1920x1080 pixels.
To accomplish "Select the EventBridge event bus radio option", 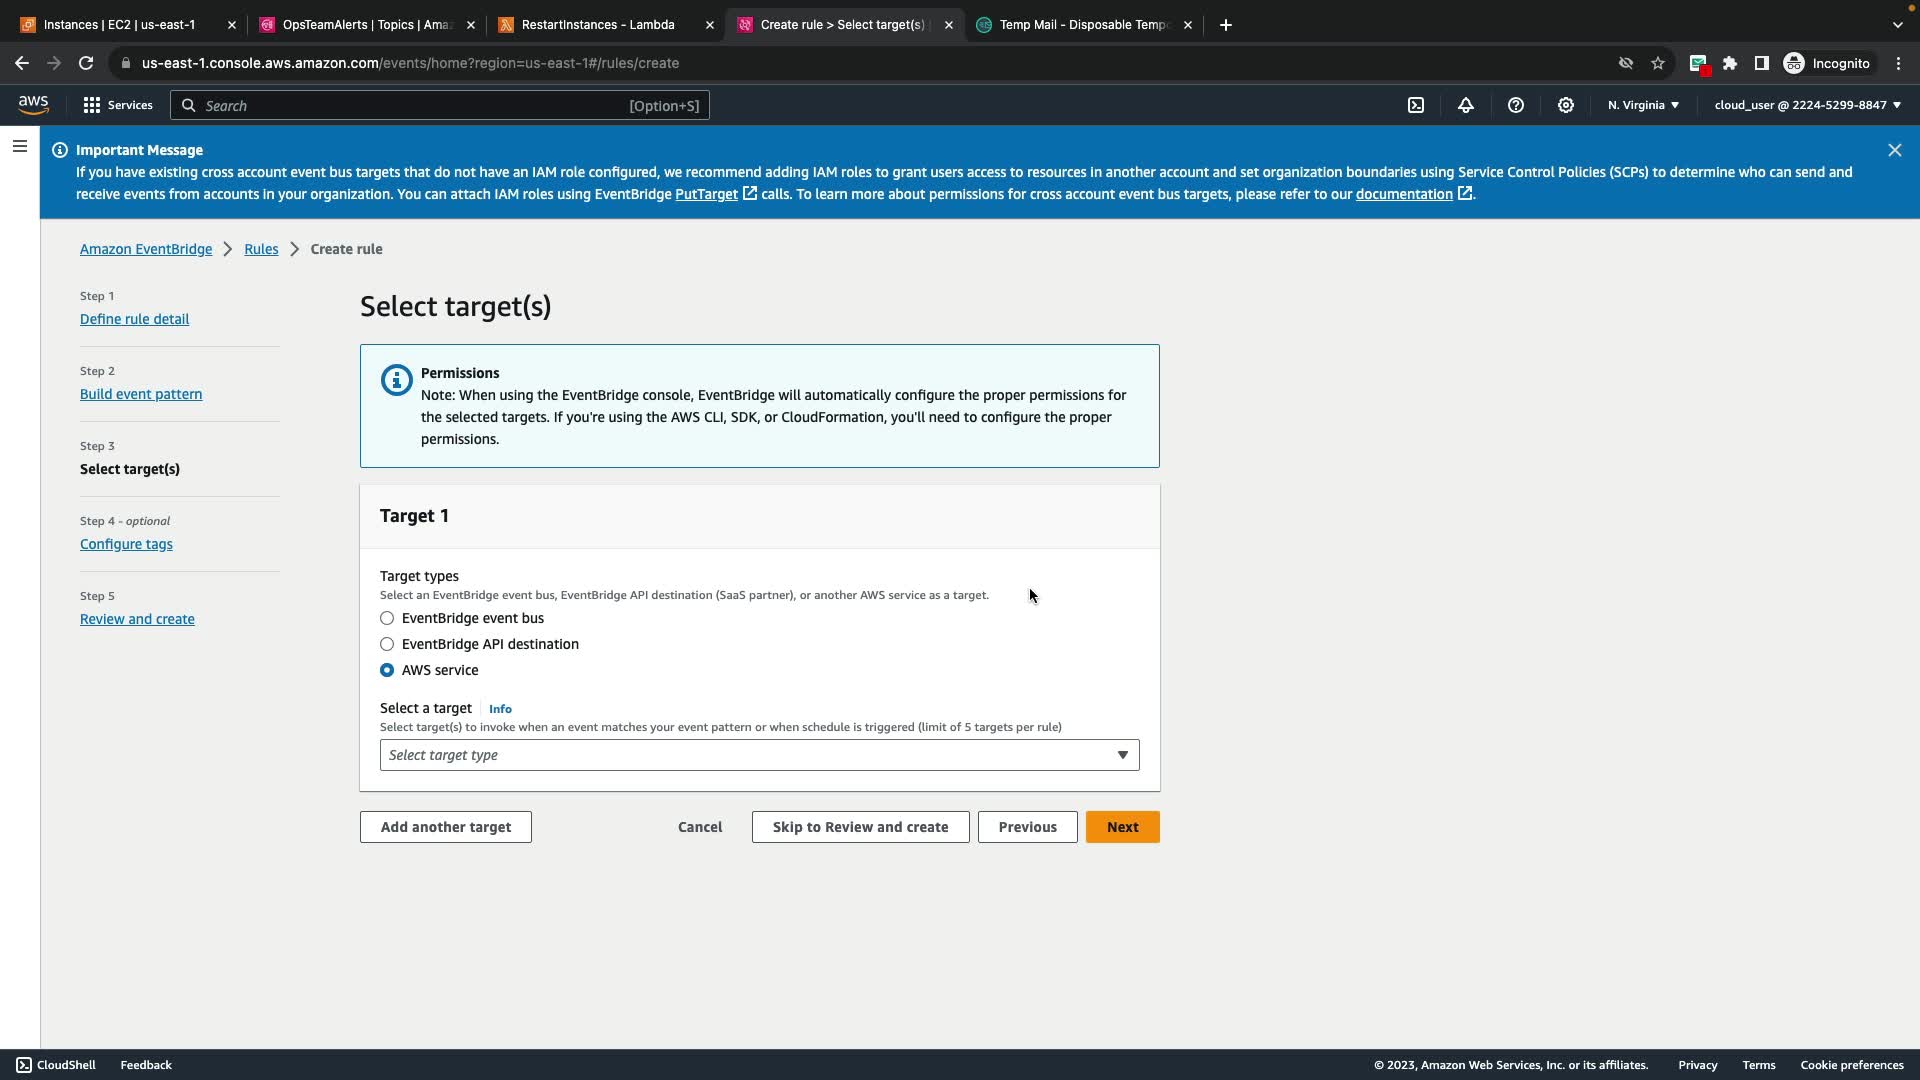I will pos(387,618).
